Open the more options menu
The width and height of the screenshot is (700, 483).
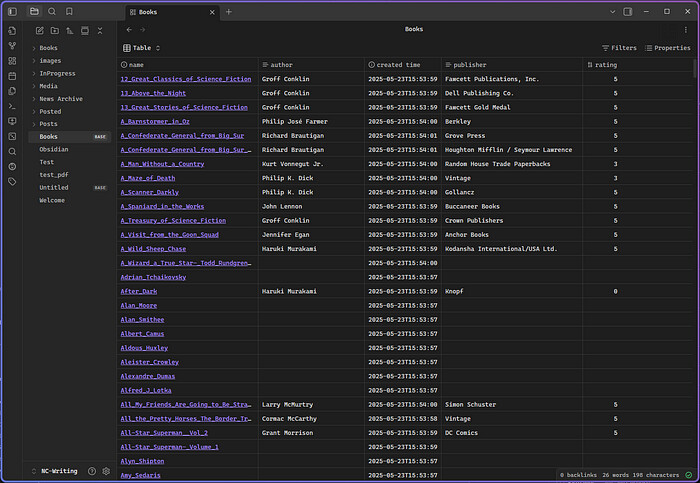pyautogui.click(x=685, y=29)
